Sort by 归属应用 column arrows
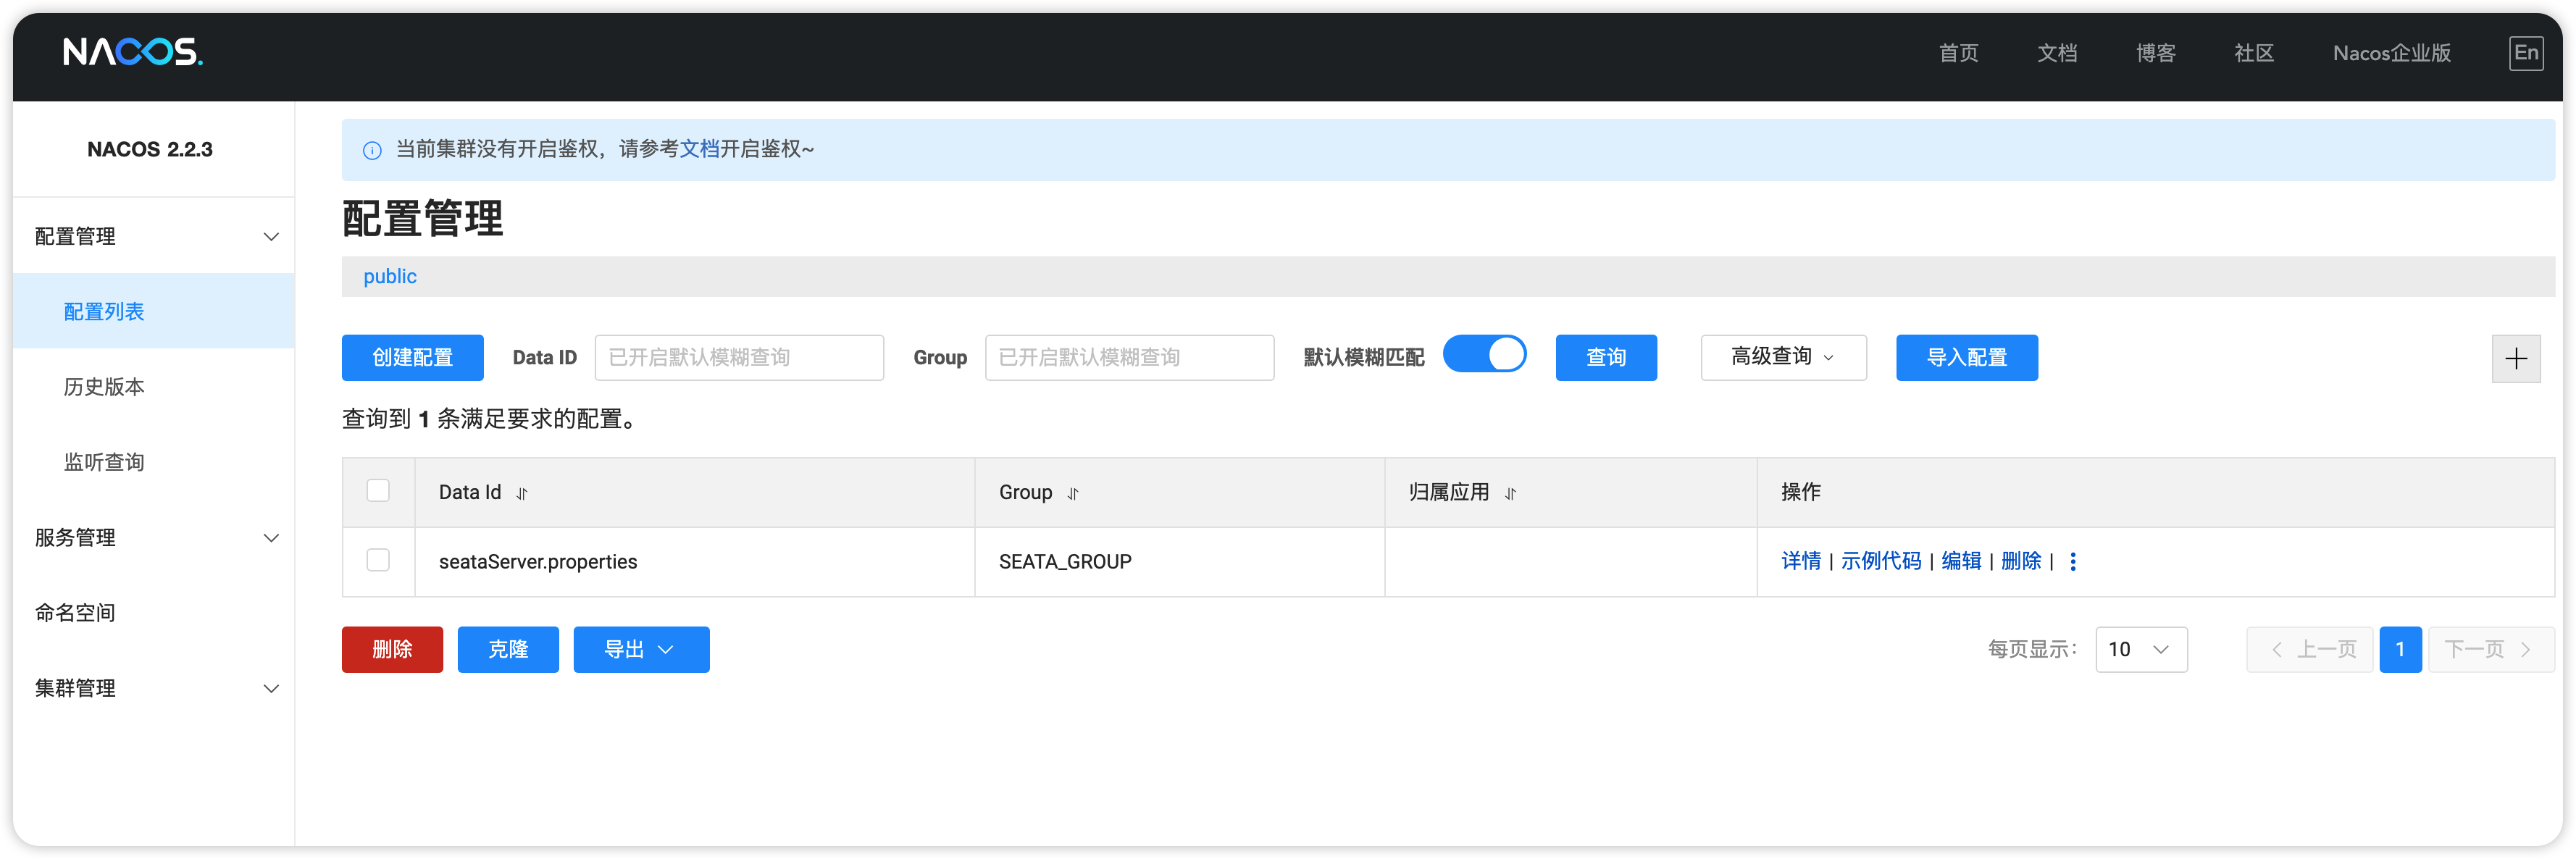The width and height of the screenshot is (2576, 859). pyautogui.click(x=1510, y=493)
